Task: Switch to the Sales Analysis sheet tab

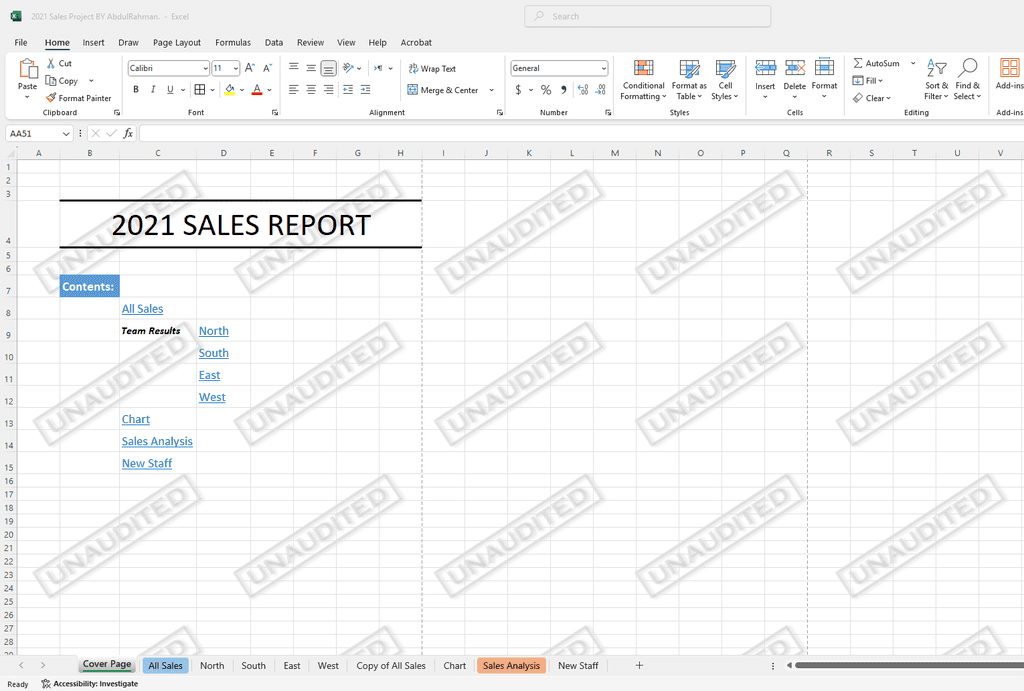Action: point(511,665)
